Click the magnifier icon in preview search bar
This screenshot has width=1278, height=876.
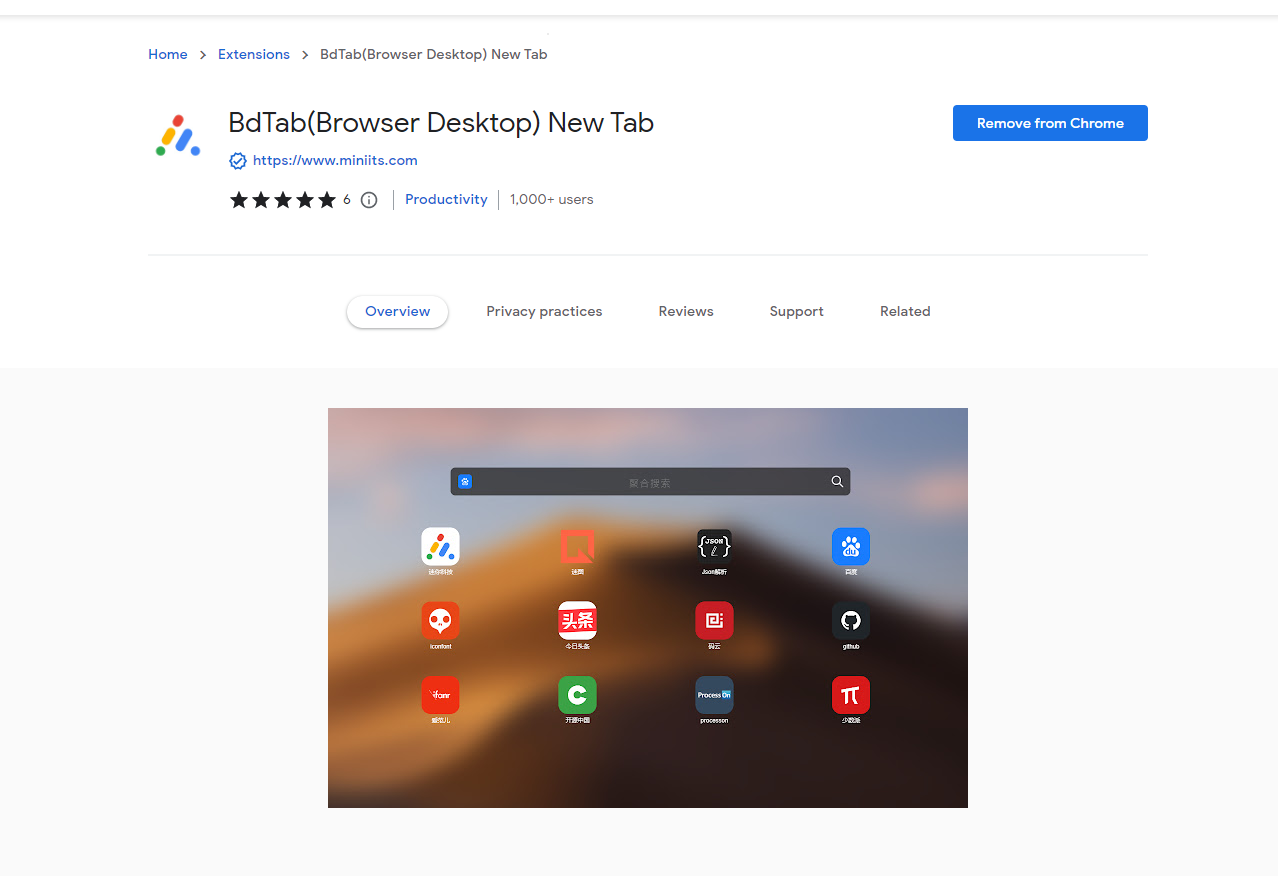click(x=837, y=482)
